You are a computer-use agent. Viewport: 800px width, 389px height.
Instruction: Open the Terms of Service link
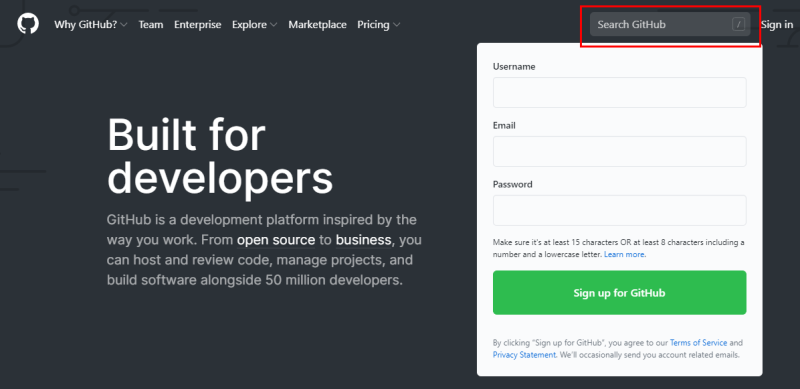click(x=698, y=343)
